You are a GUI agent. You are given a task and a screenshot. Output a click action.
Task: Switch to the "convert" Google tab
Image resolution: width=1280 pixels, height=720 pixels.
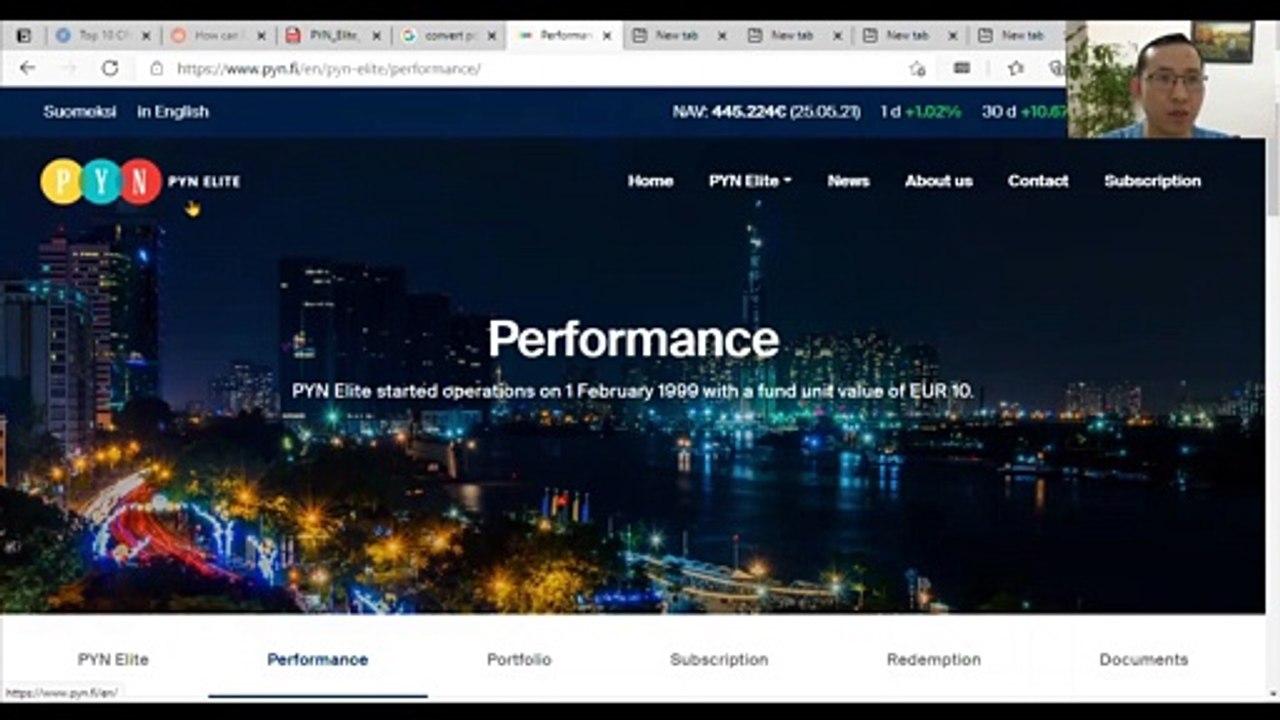point(449,35)
